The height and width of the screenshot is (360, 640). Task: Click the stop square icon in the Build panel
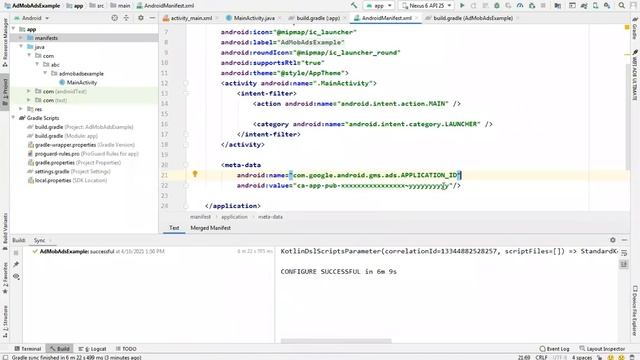(x=16, y=253)
